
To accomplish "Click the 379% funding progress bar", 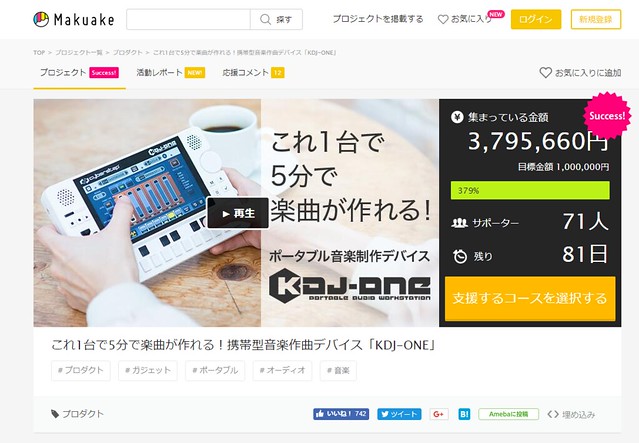I will click(530, 190).
